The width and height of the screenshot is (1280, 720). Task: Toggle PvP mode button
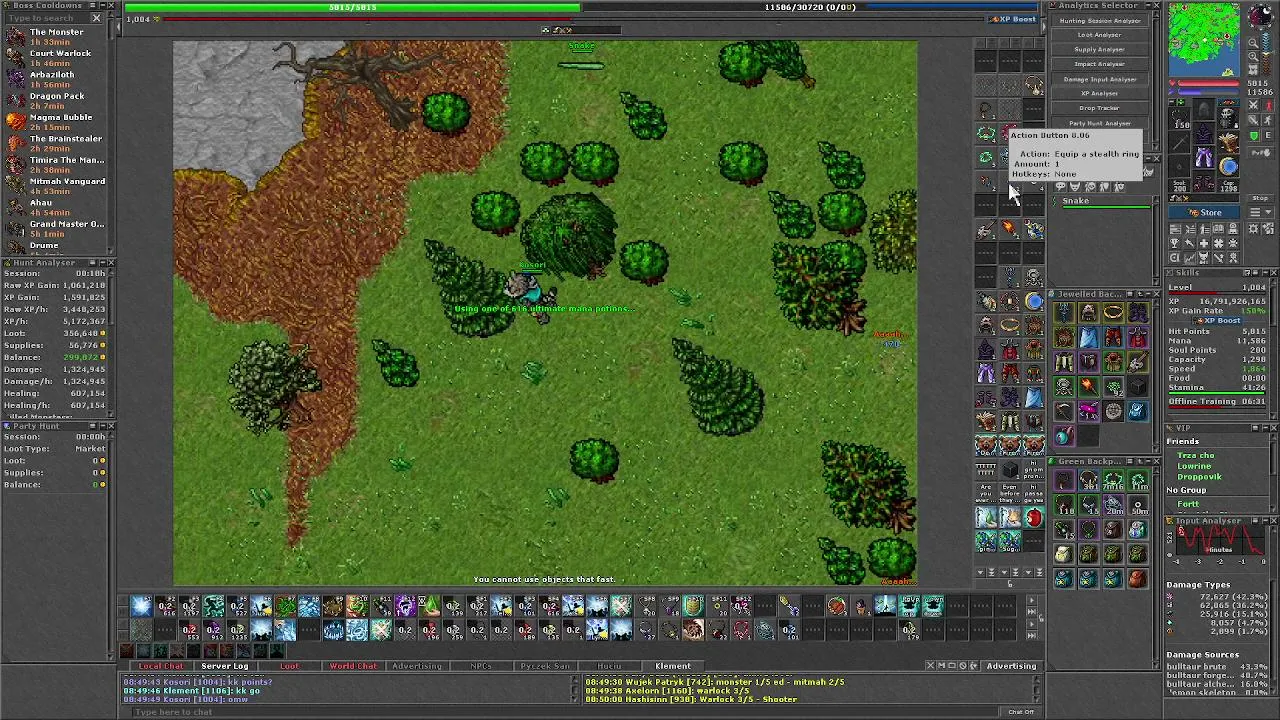pyautogui.click(x=1261, y=153)
